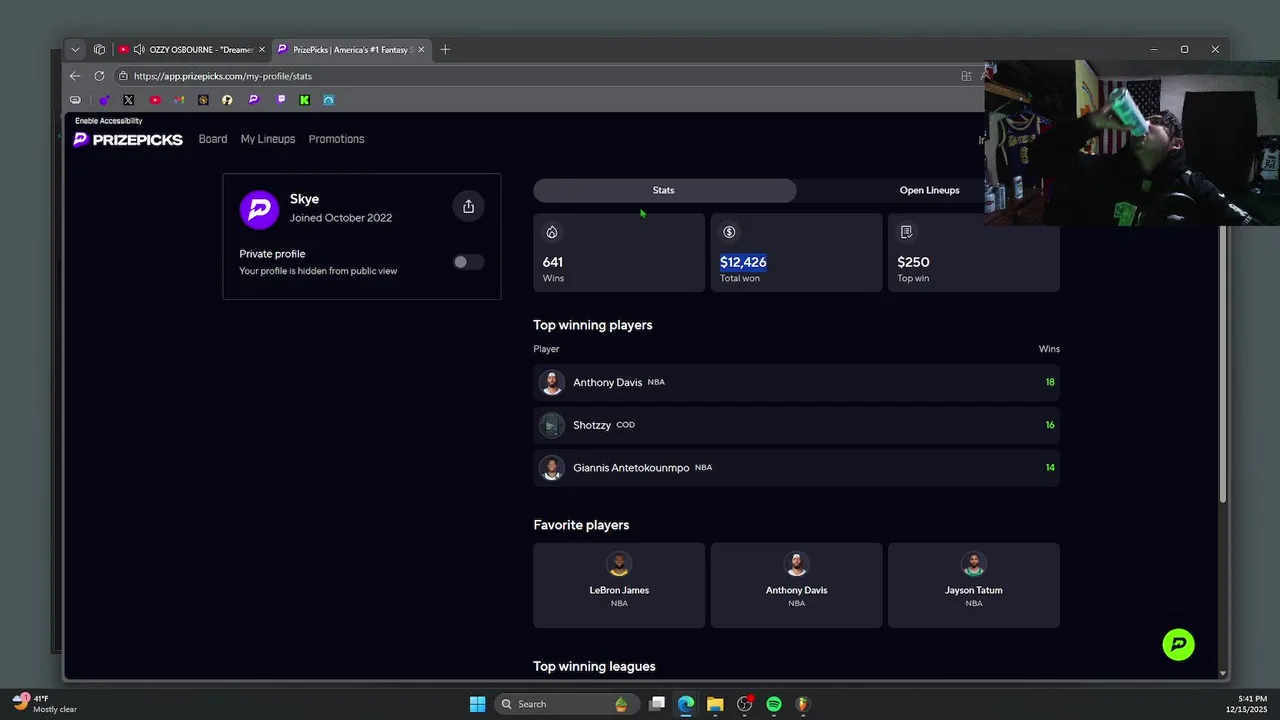This screenshot has height=720, width=1280.
Task: Open the Board menu item
Action: coord(213,139)
